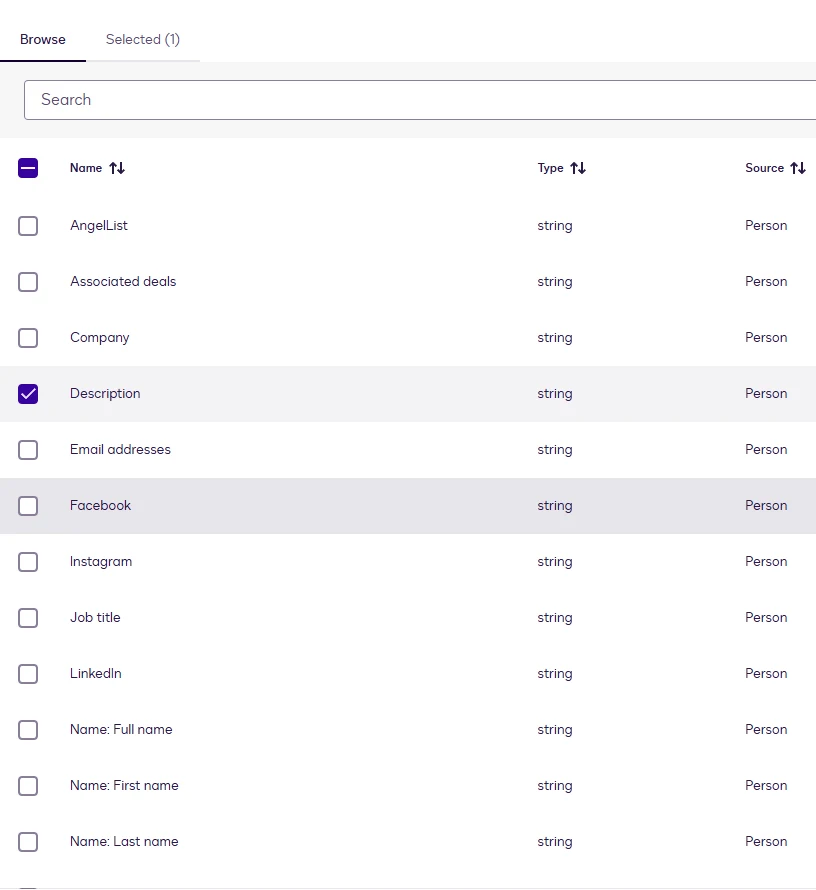Select the Name: Full name text
Screen dimensions: 816x890
click(x=121, y=729)
